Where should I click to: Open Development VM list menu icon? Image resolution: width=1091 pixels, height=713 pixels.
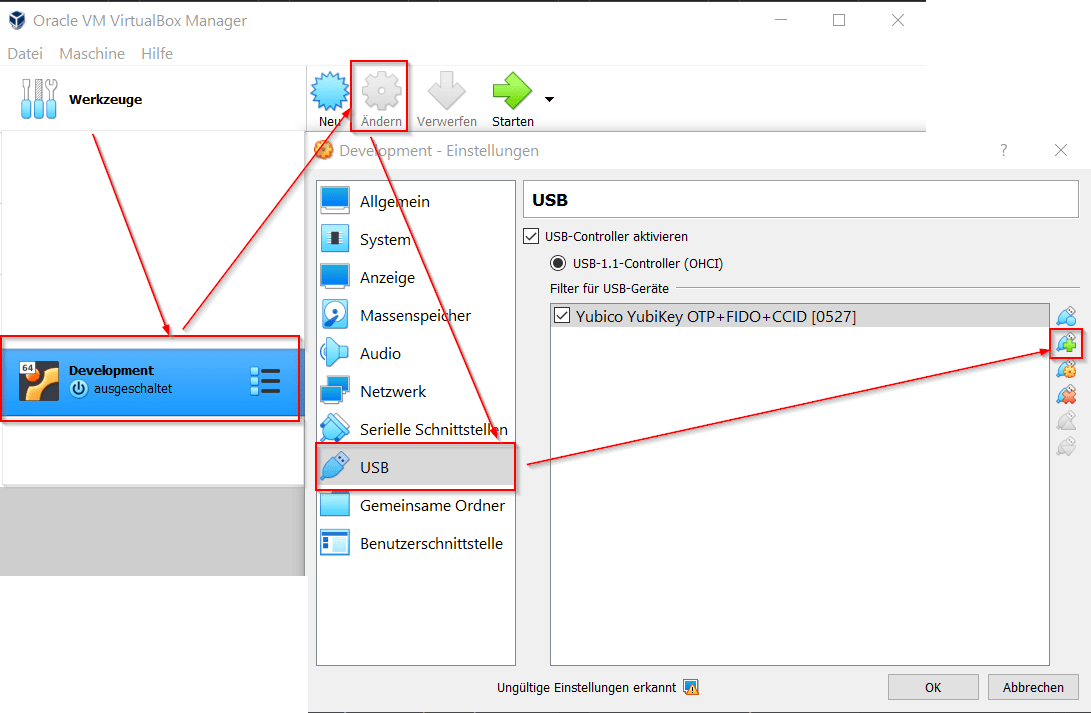click(266, 380)
